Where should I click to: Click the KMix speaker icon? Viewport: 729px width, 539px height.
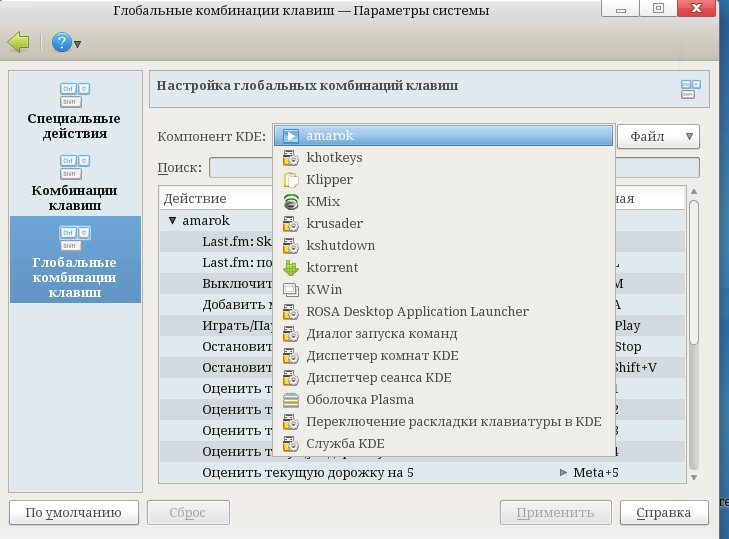pyautogui.click(x=291, y=201)
